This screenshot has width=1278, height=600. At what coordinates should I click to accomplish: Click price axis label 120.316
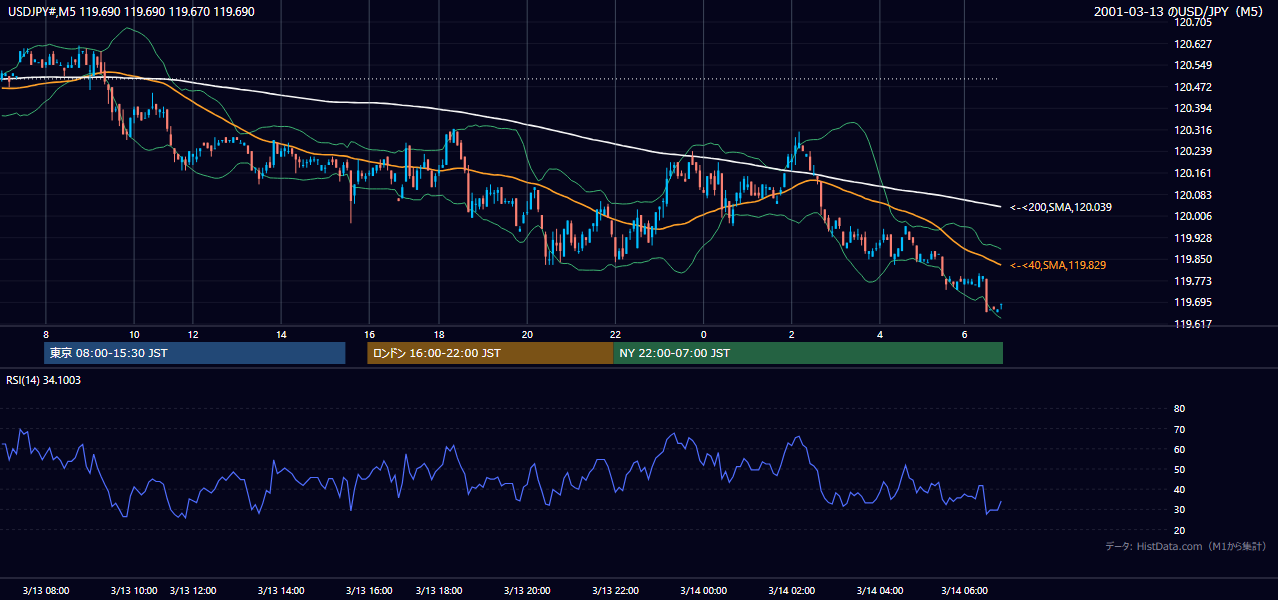[1193, 130]
